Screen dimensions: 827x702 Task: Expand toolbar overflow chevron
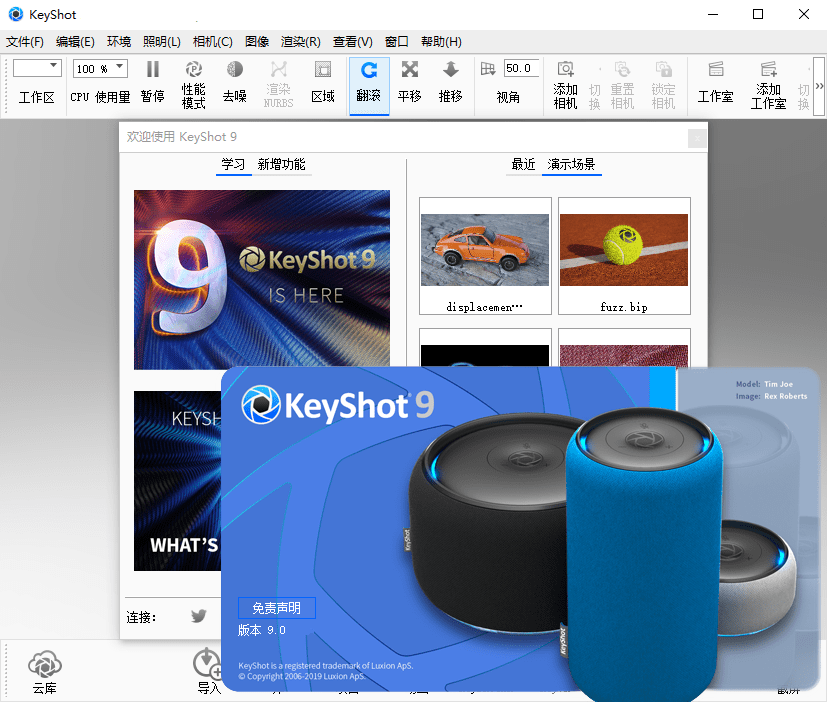819,86
